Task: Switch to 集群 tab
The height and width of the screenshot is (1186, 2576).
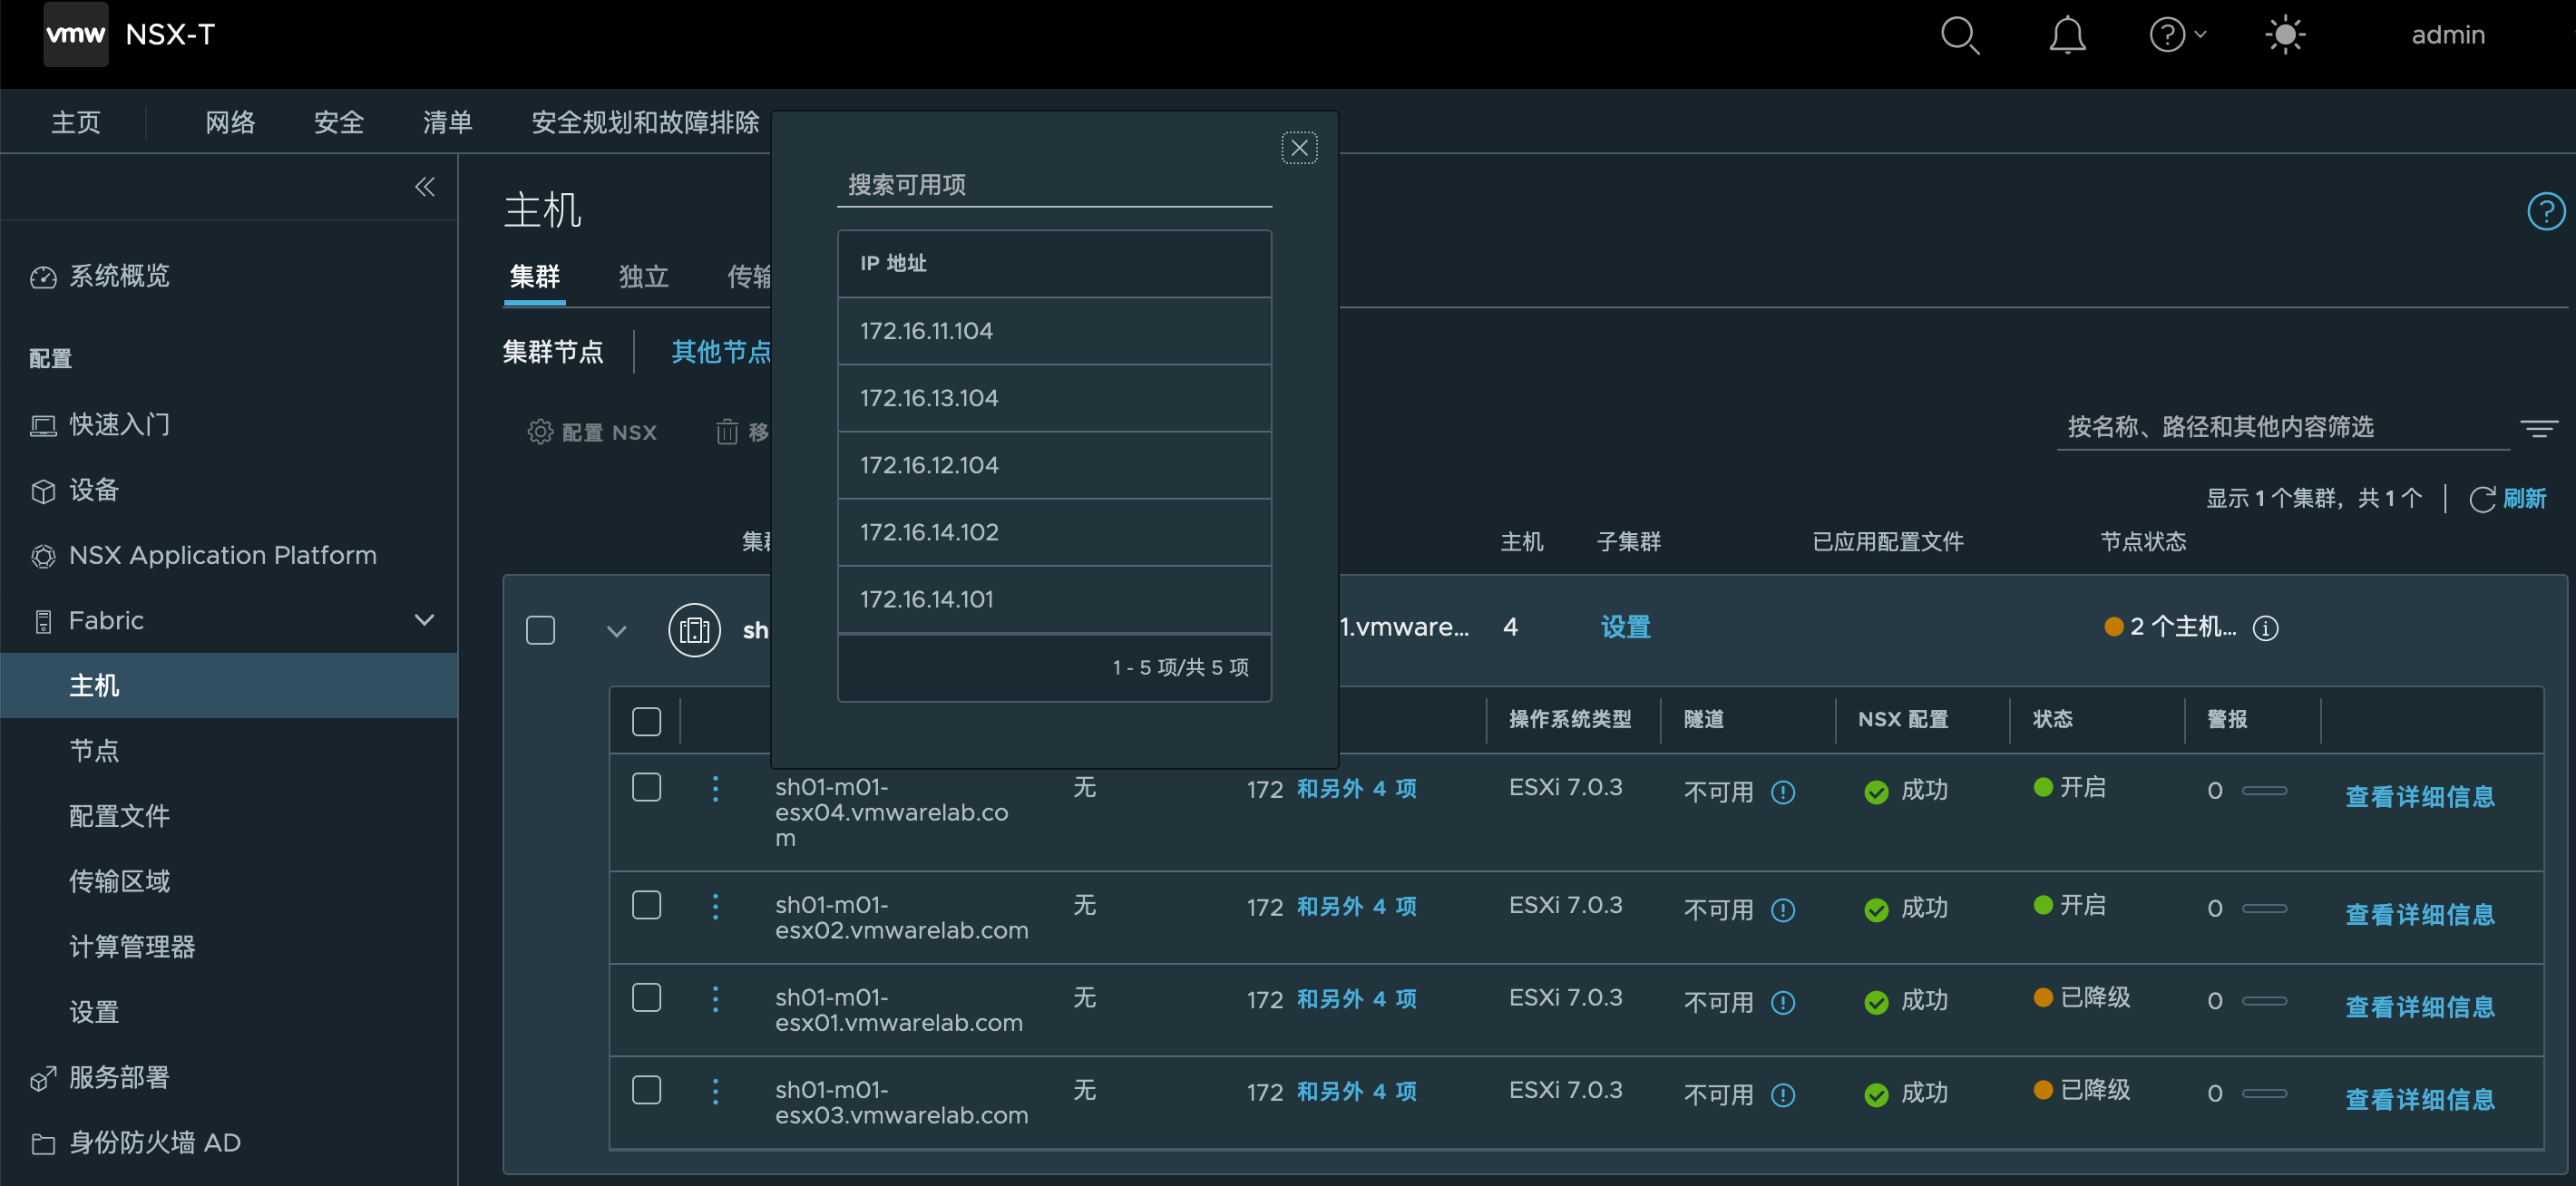Action: (x=535, y=276)
